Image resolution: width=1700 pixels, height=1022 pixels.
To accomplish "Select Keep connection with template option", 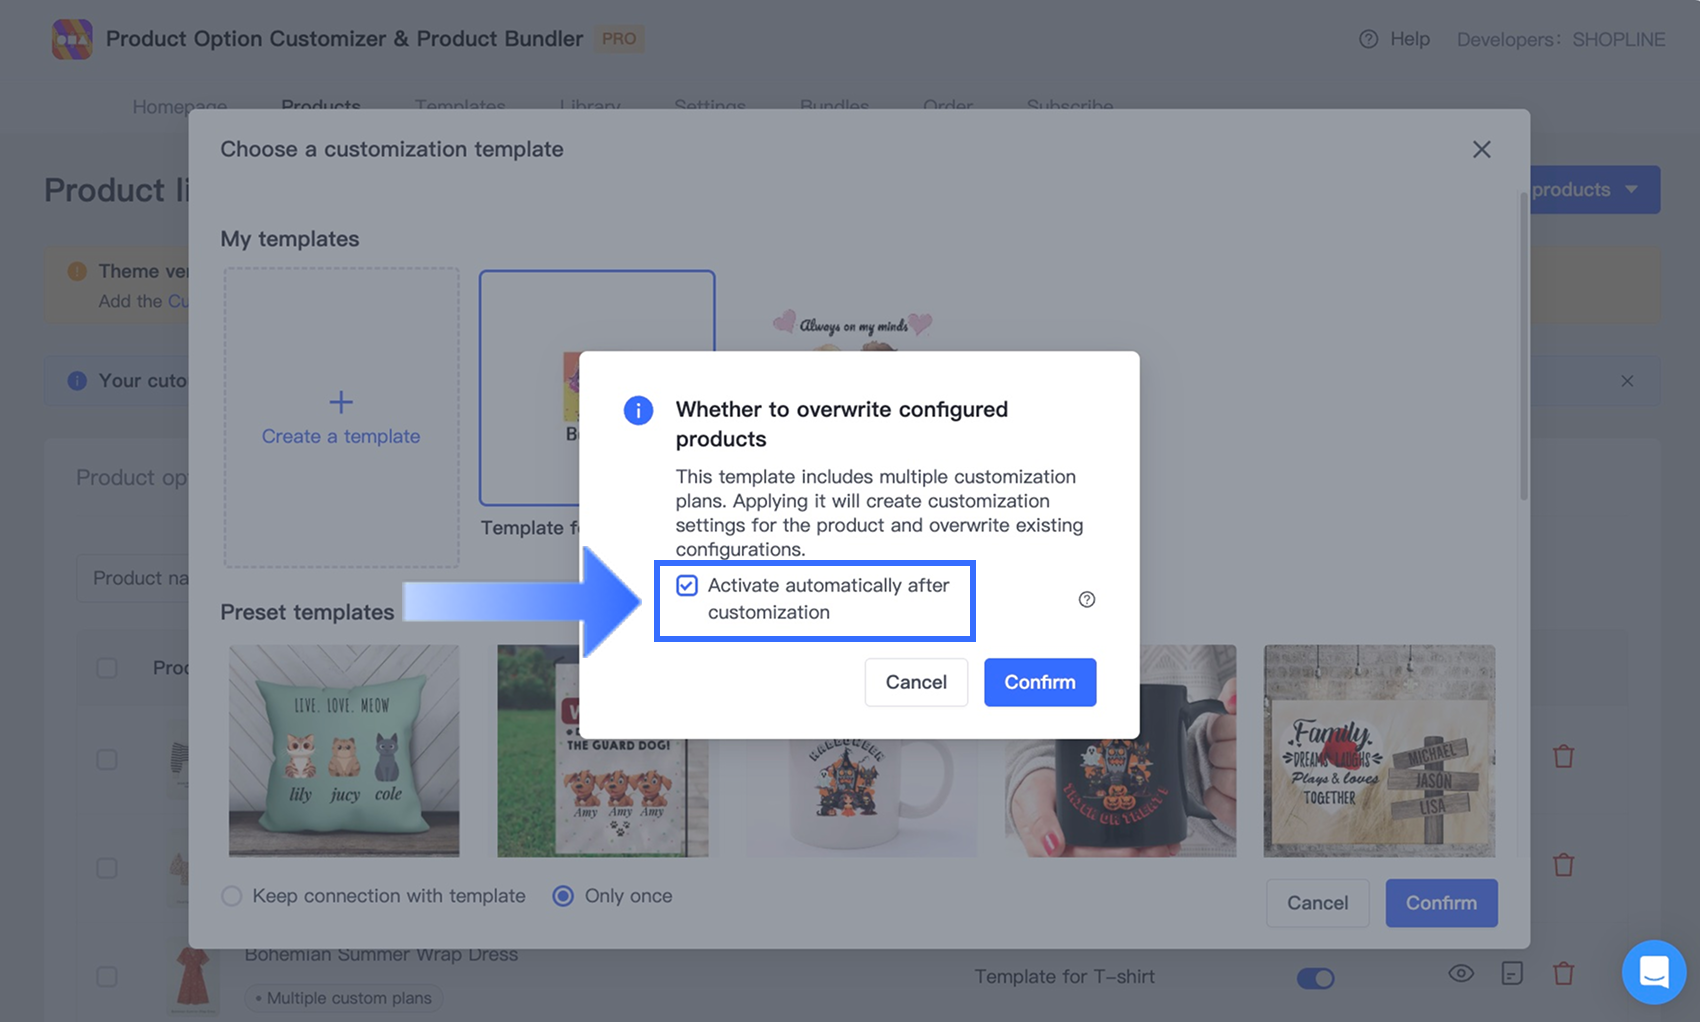I will click(232, 896).
